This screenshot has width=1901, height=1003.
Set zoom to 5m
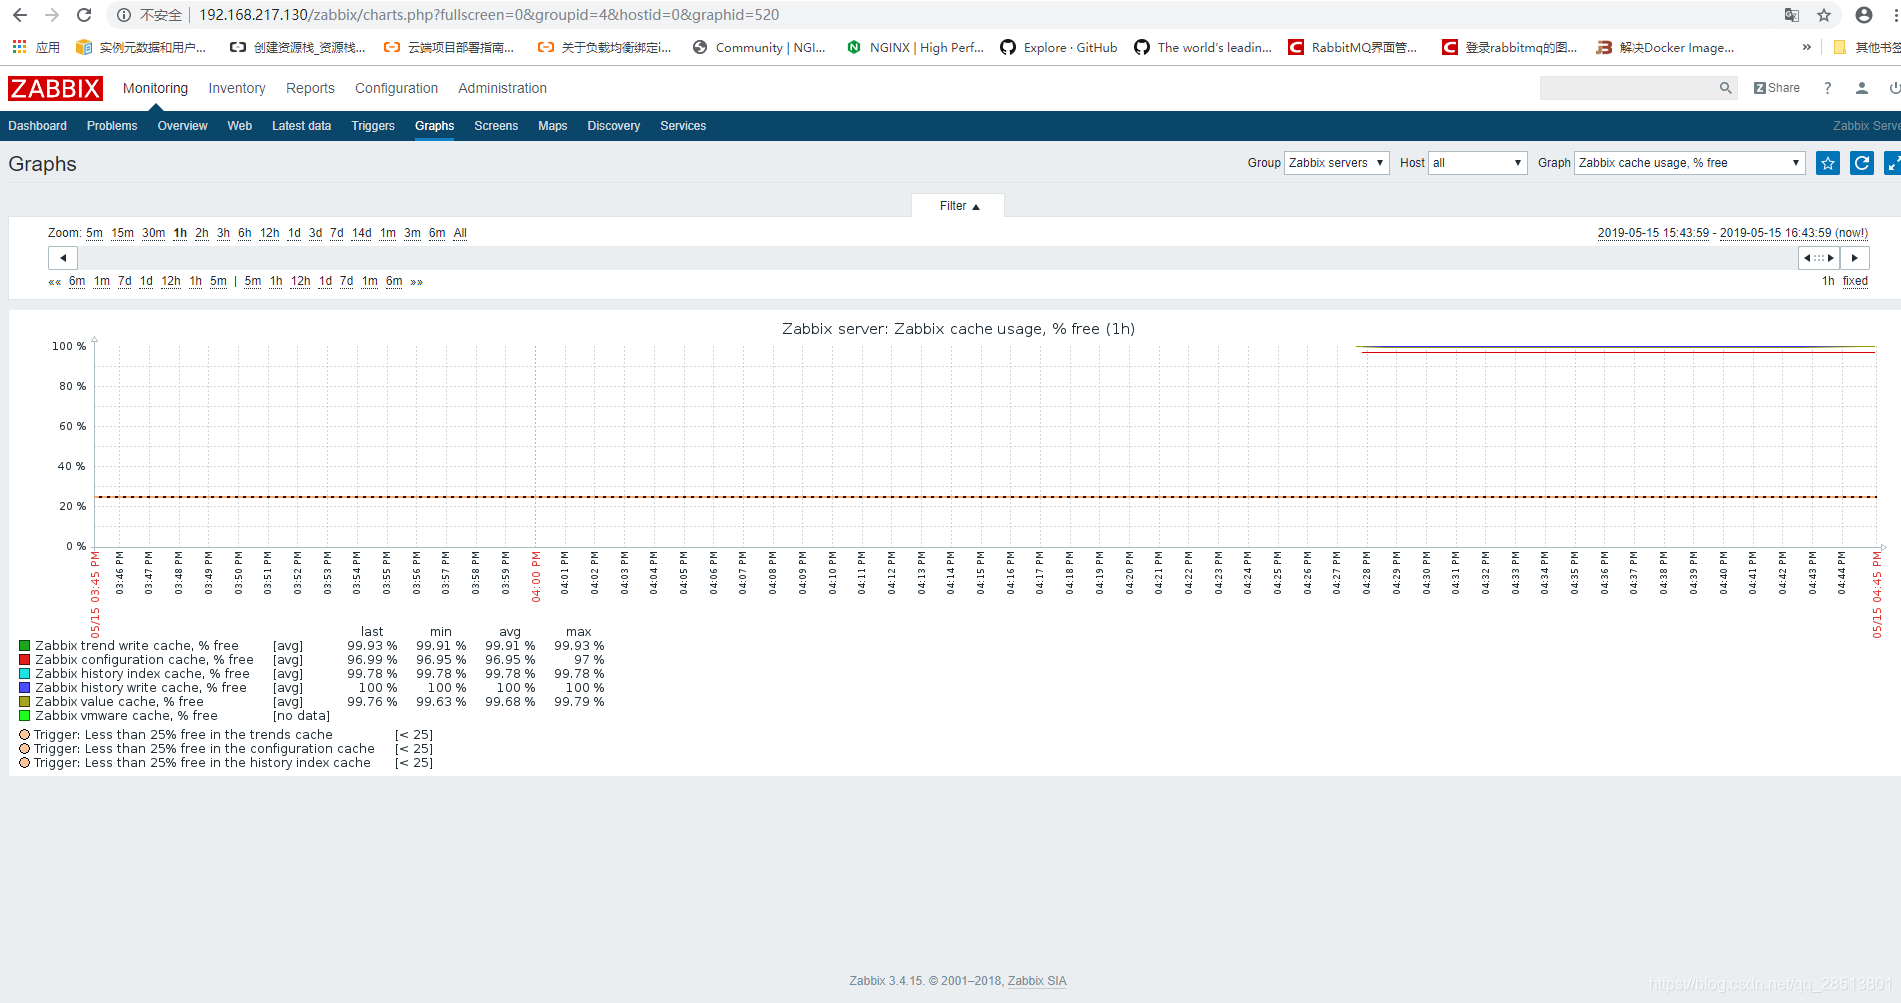94,233
